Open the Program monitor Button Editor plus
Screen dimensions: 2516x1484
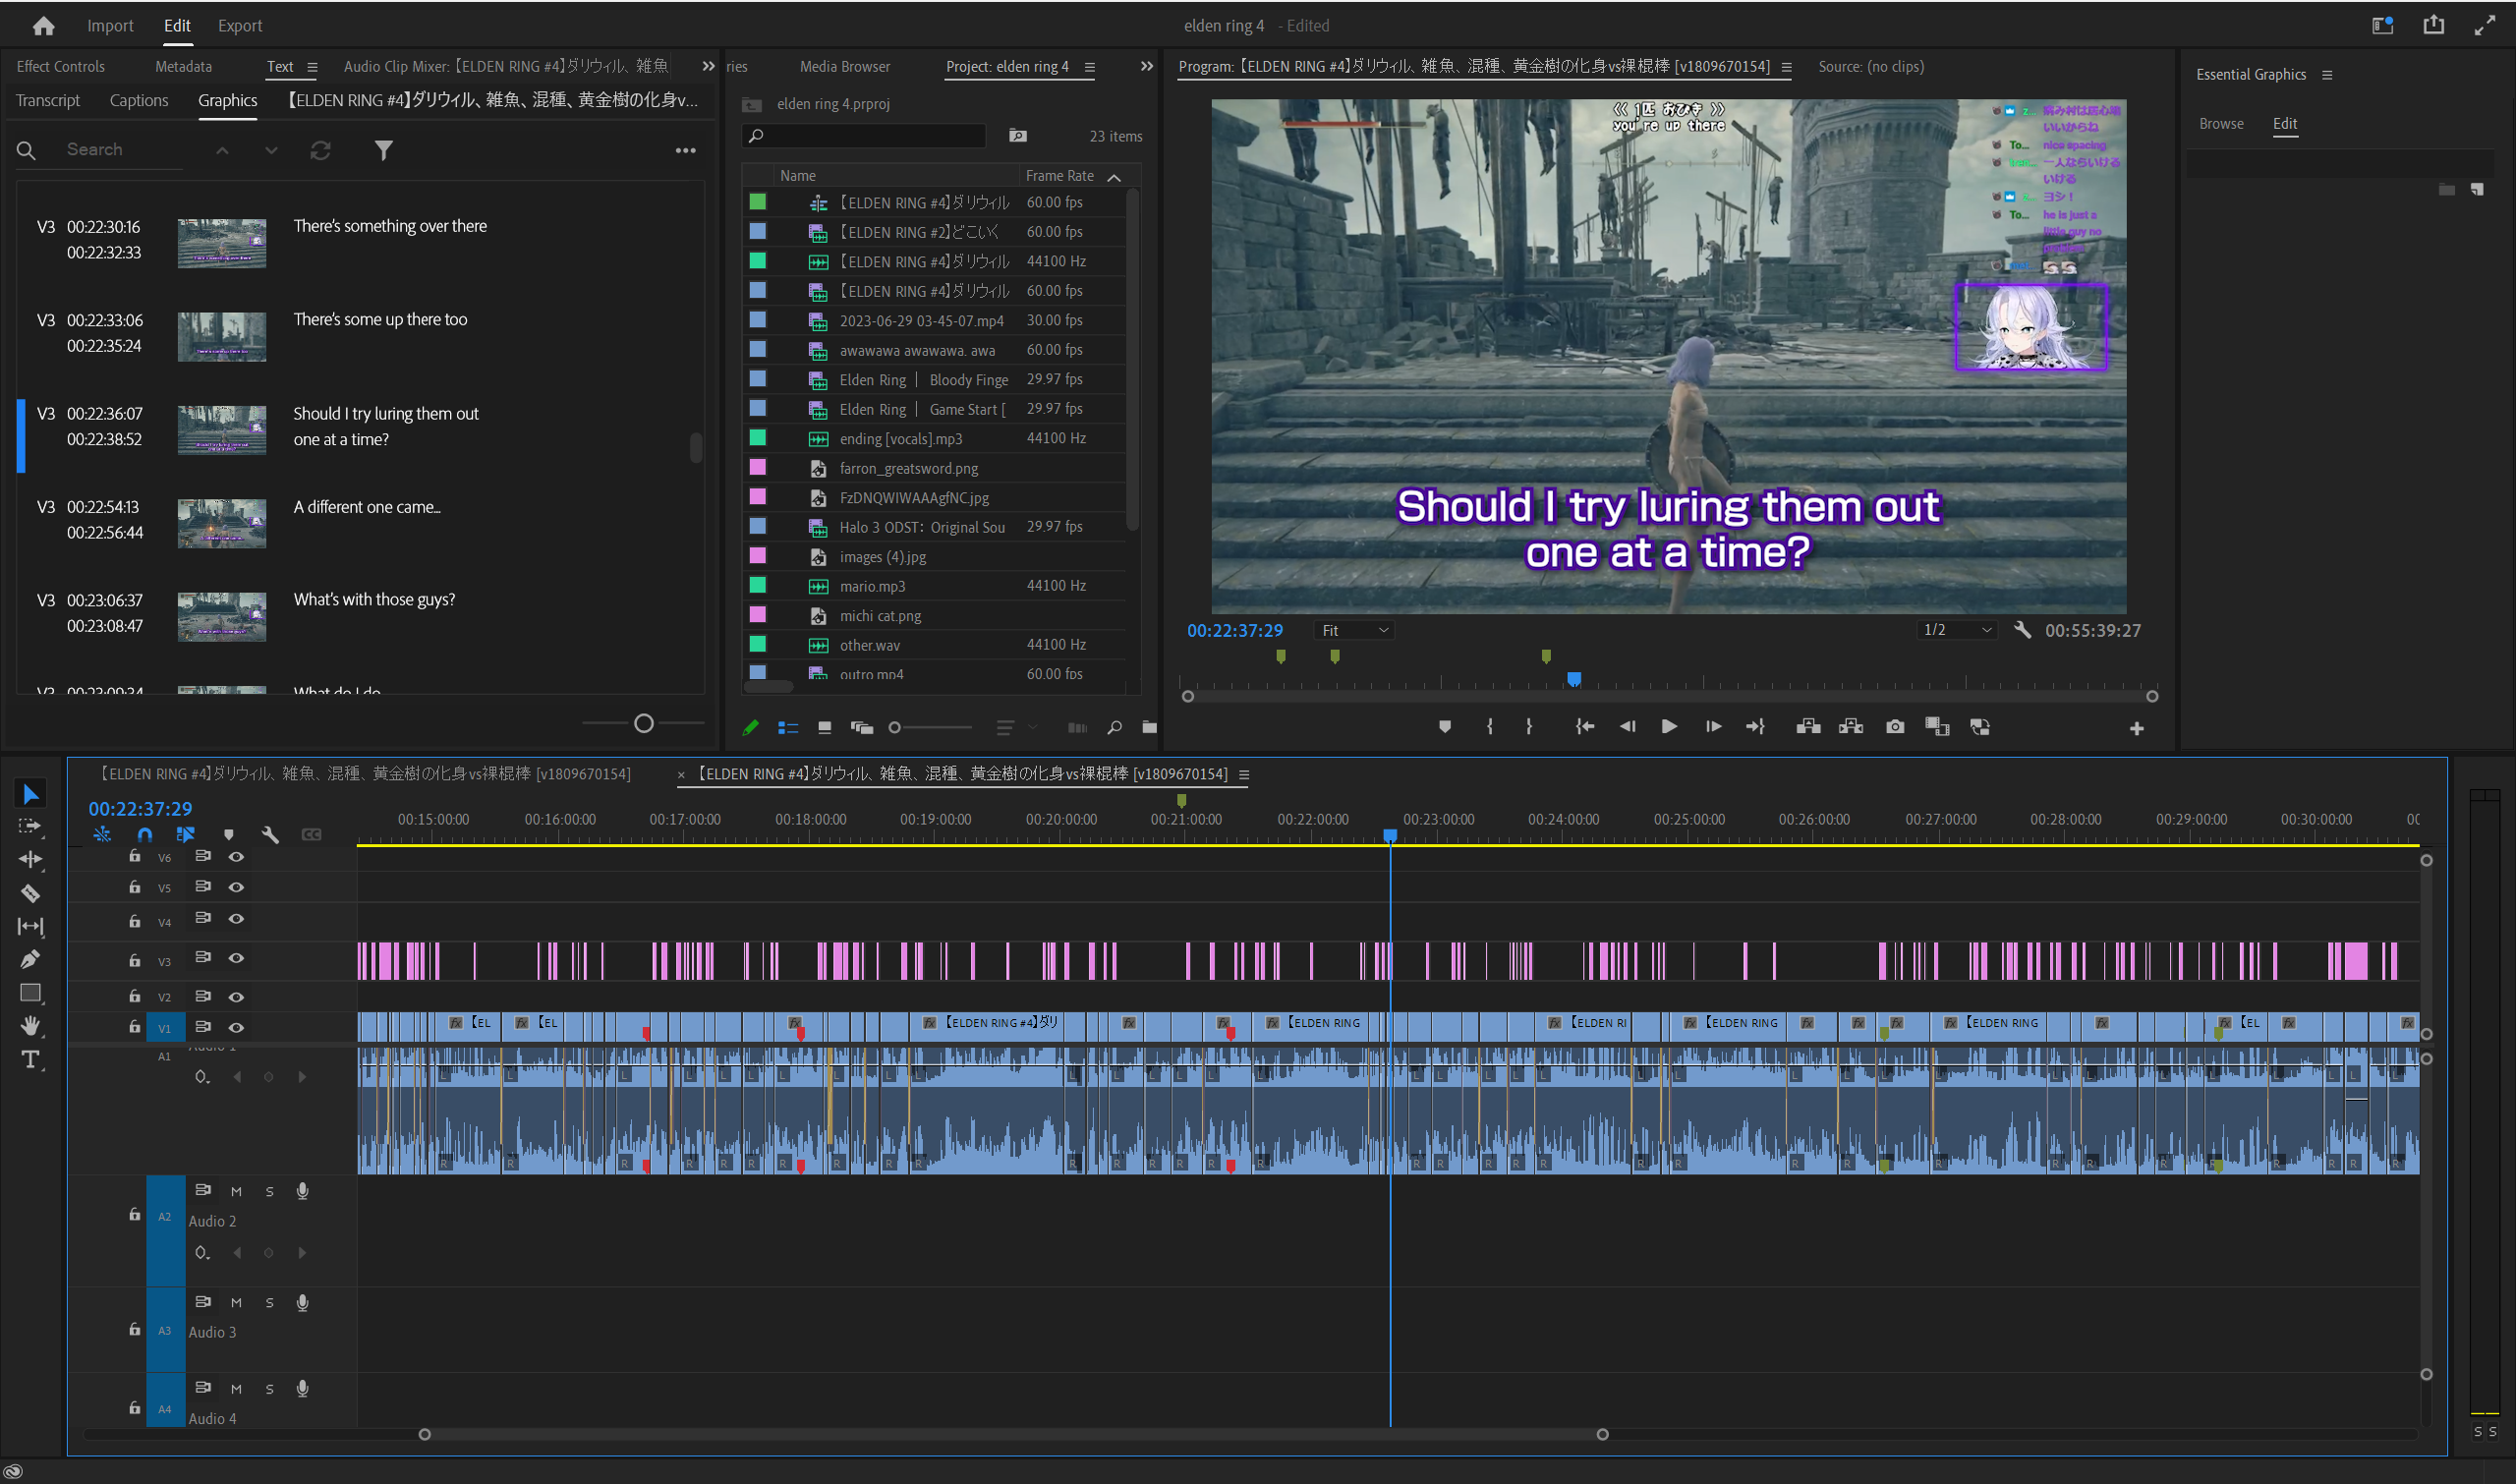coord(2137,729)
